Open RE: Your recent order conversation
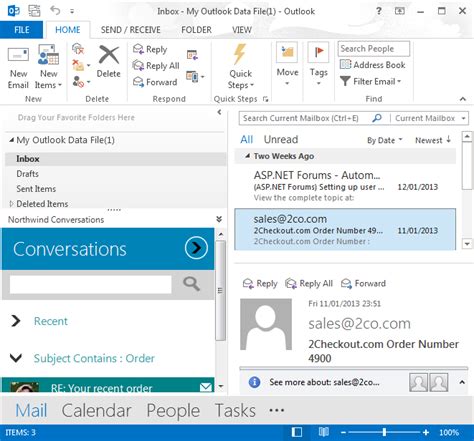Viewport: 474px width, 441px height. coord(108,385)
